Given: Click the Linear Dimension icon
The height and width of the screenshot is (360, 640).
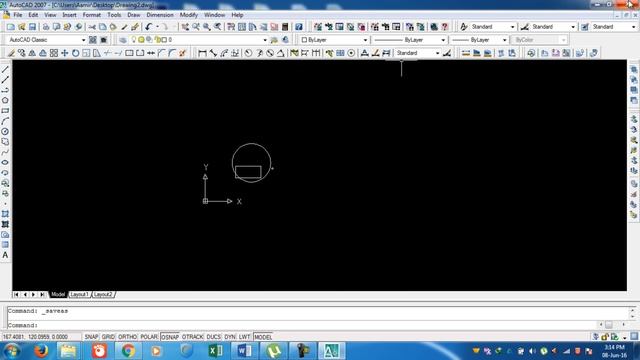Looking at the screenshot, I should [x=202, y=53].
